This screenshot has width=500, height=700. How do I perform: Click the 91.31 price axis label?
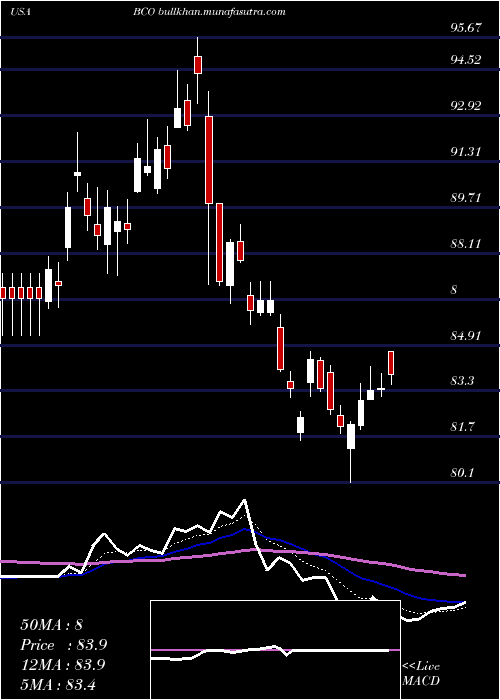coord(466,152)
